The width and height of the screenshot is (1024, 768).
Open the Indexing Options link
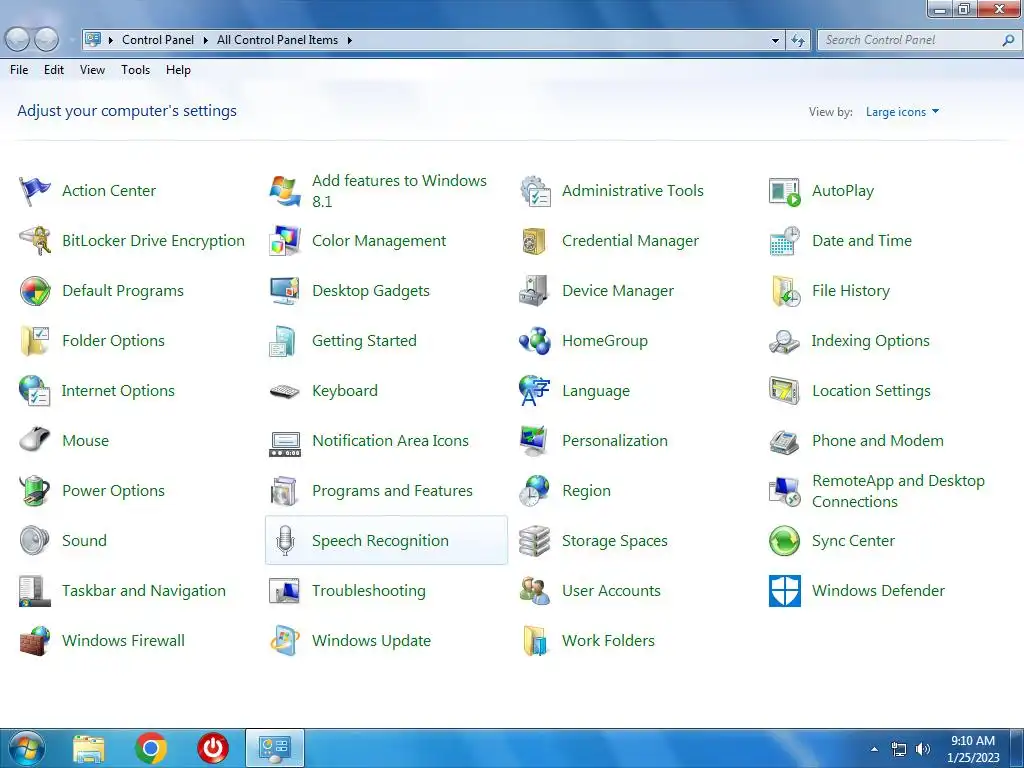[x=871, y=341]
